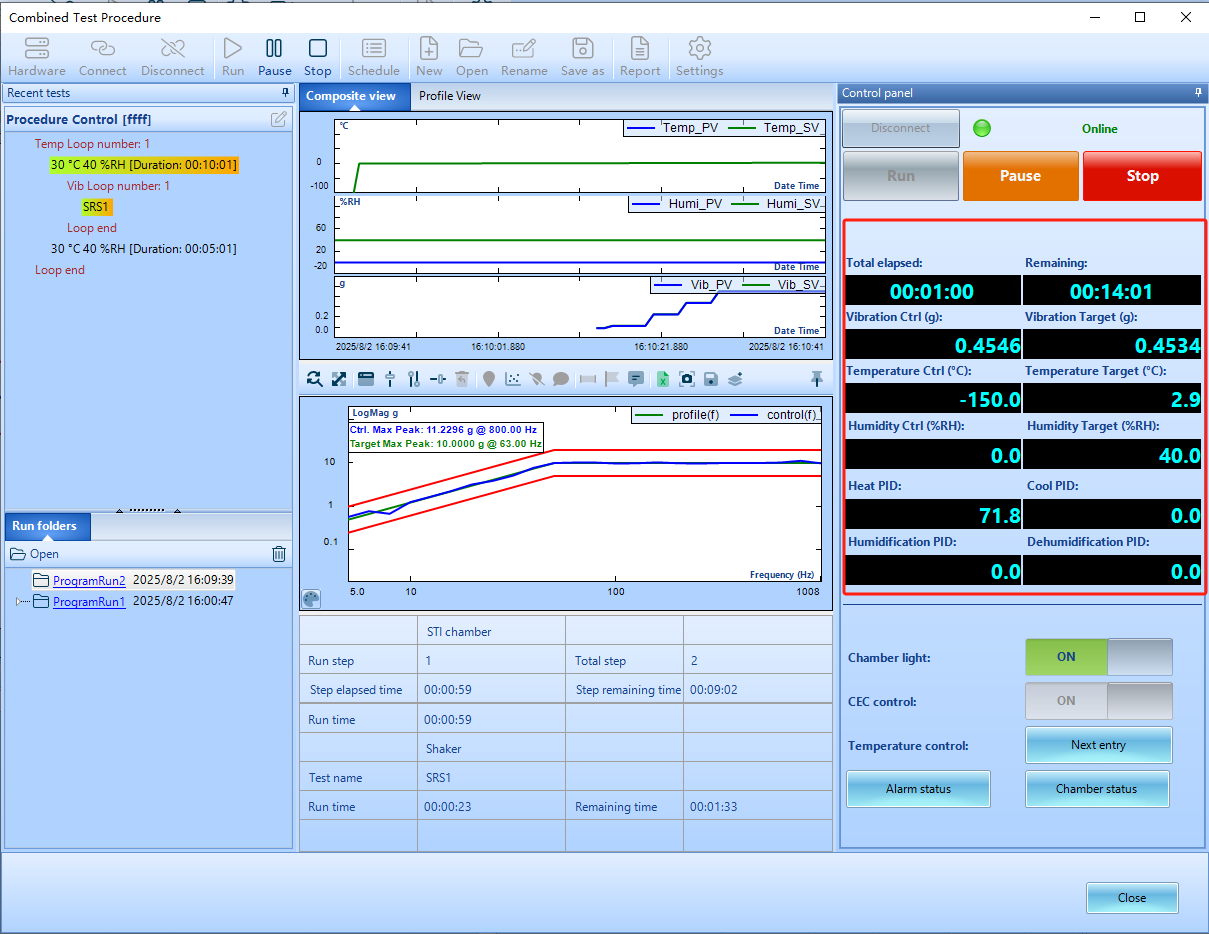Click the reset zoom magnifier chart icon
The image size is (1209, 934).
(x=315, y=379)
